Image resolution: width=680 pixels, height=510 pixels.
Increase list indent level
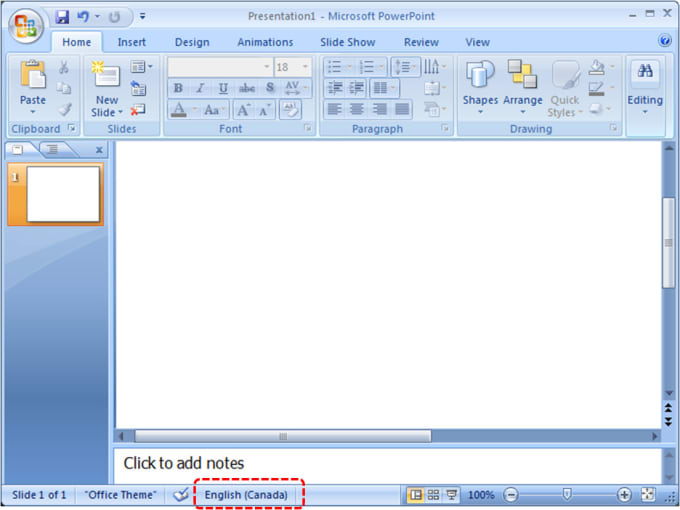[x=357, y=88]
